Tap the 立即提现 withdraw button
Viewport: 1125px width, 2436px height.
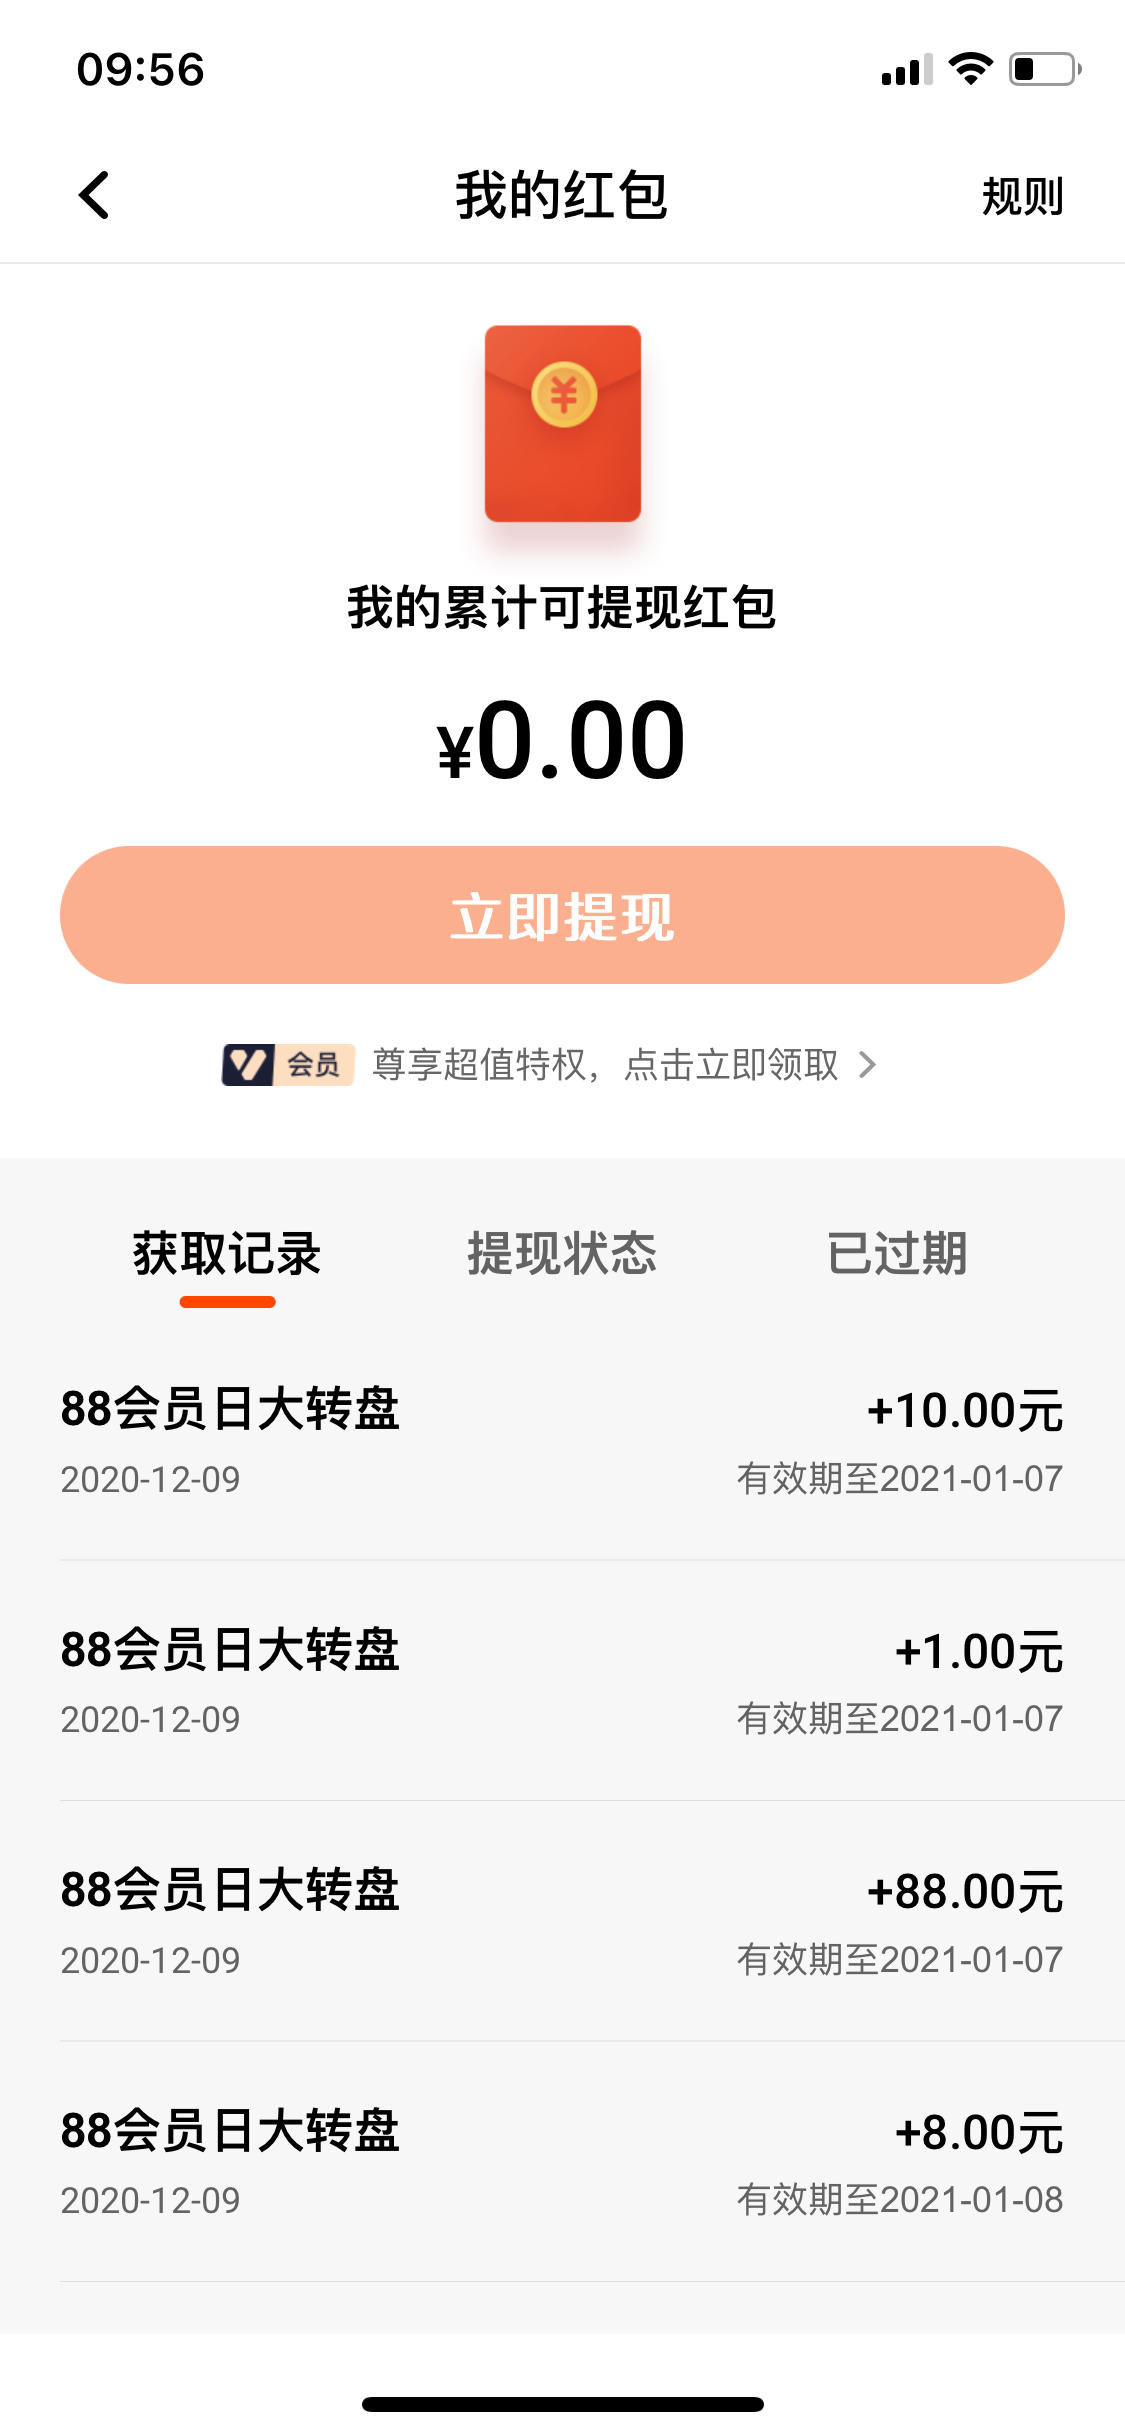[562, 915]
